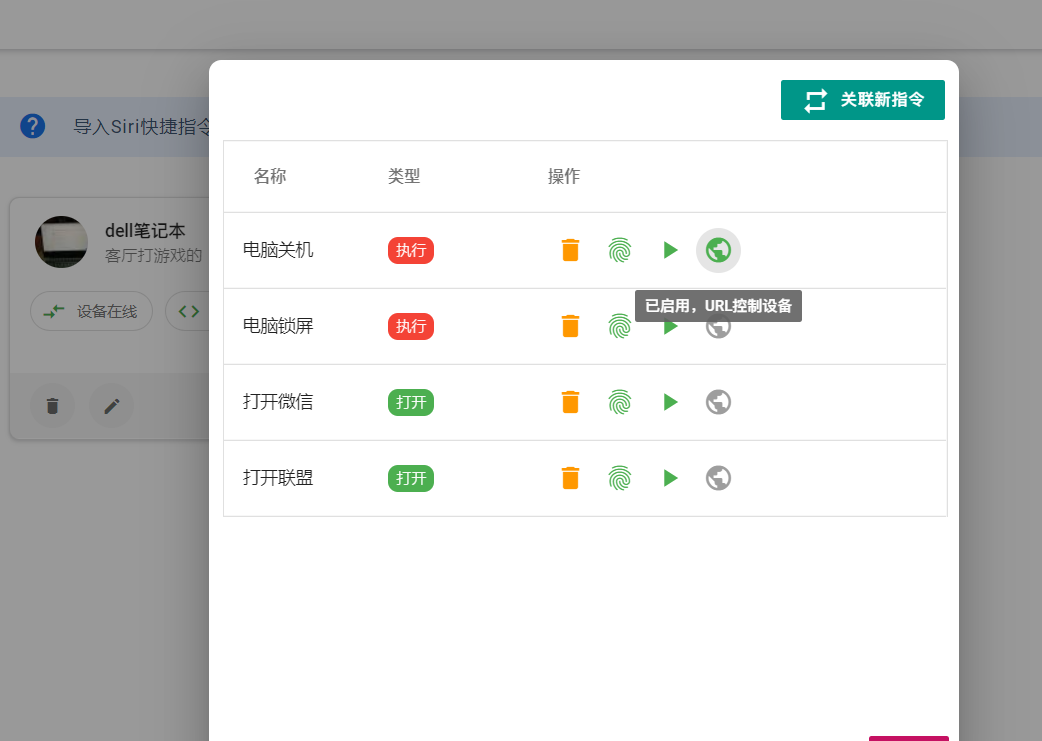Click the dell笔记本 device thumbnail
The width and height of the screenshot is (1042, 741).
[x=61, y=242]
